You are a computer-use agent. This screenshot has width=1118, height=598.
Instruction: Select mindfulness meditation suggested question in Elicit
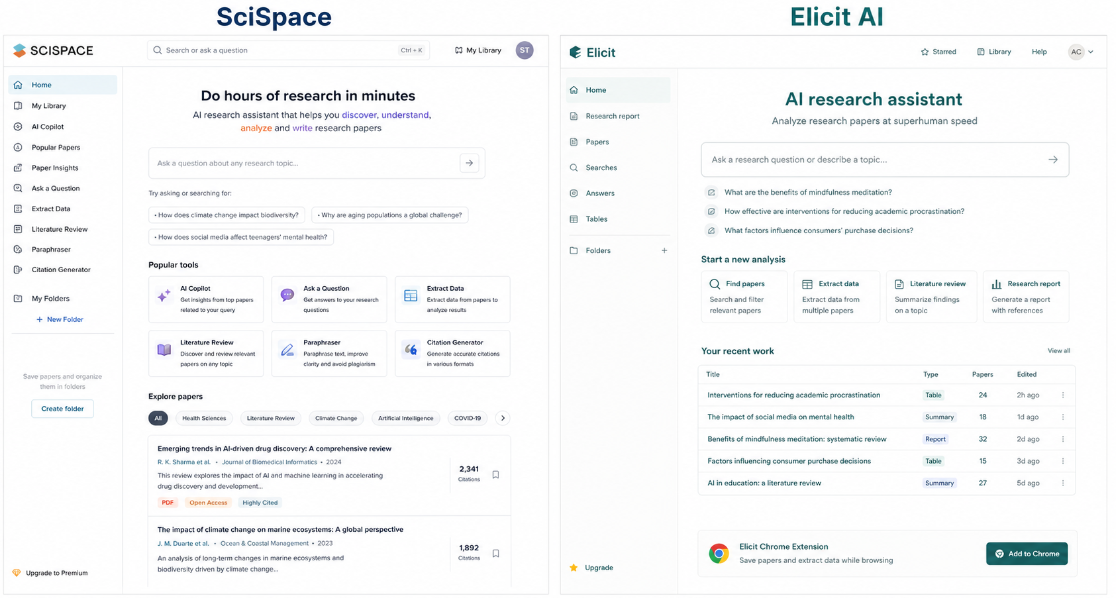807,192
